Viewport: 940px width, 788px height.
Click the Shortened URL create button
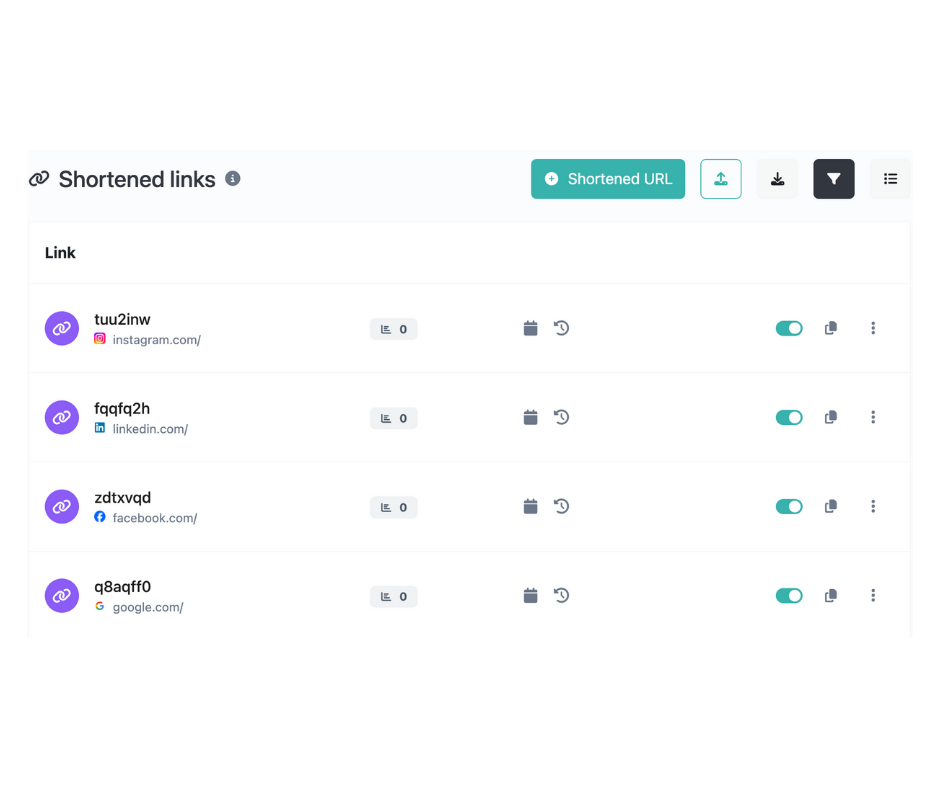[607, 179]
